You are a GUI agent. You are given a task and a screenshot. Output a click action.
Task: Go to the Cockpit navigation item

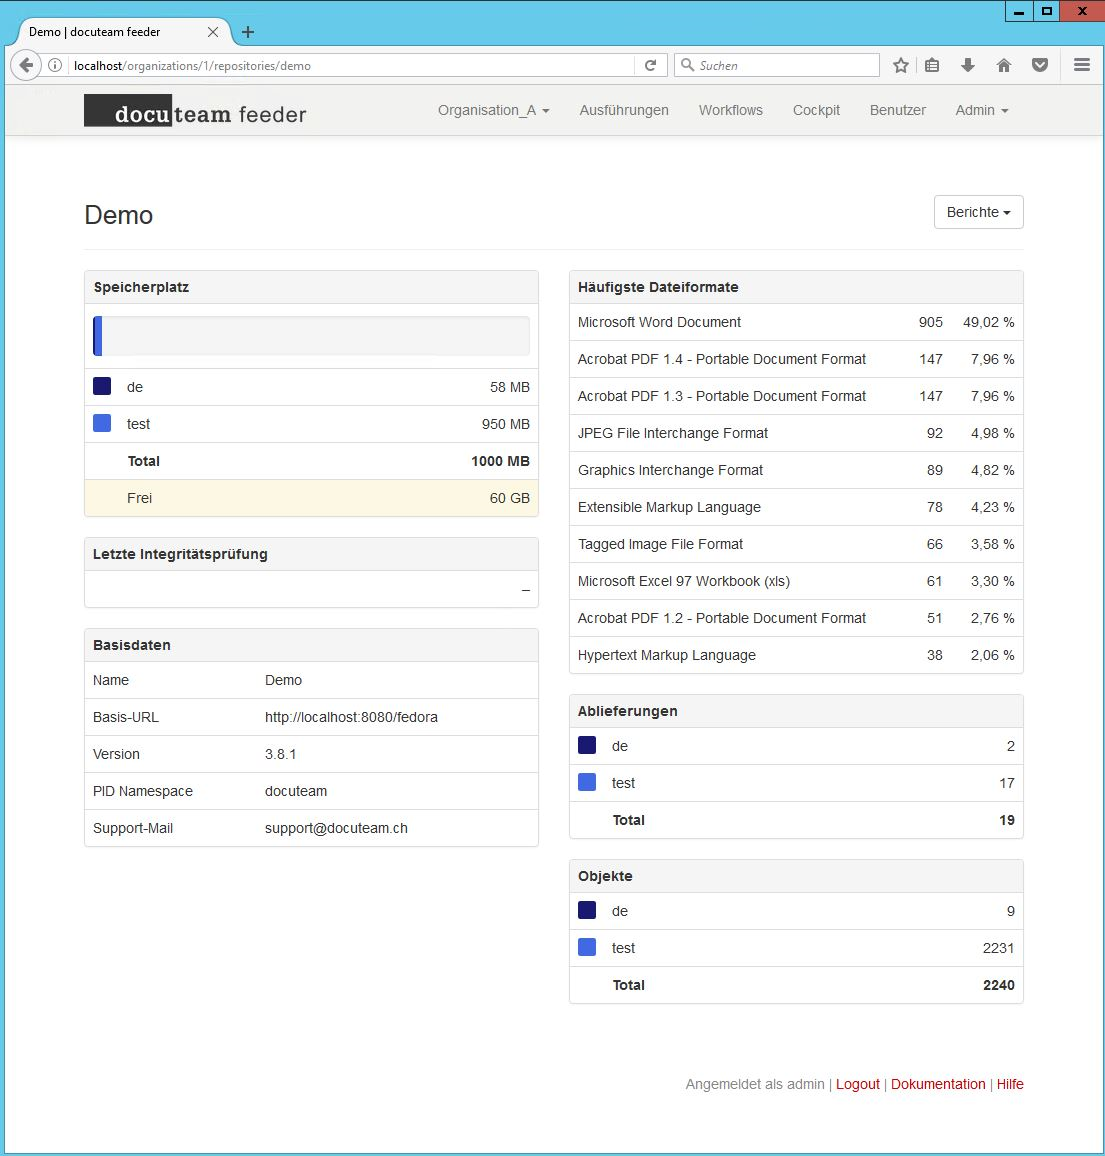816,110
